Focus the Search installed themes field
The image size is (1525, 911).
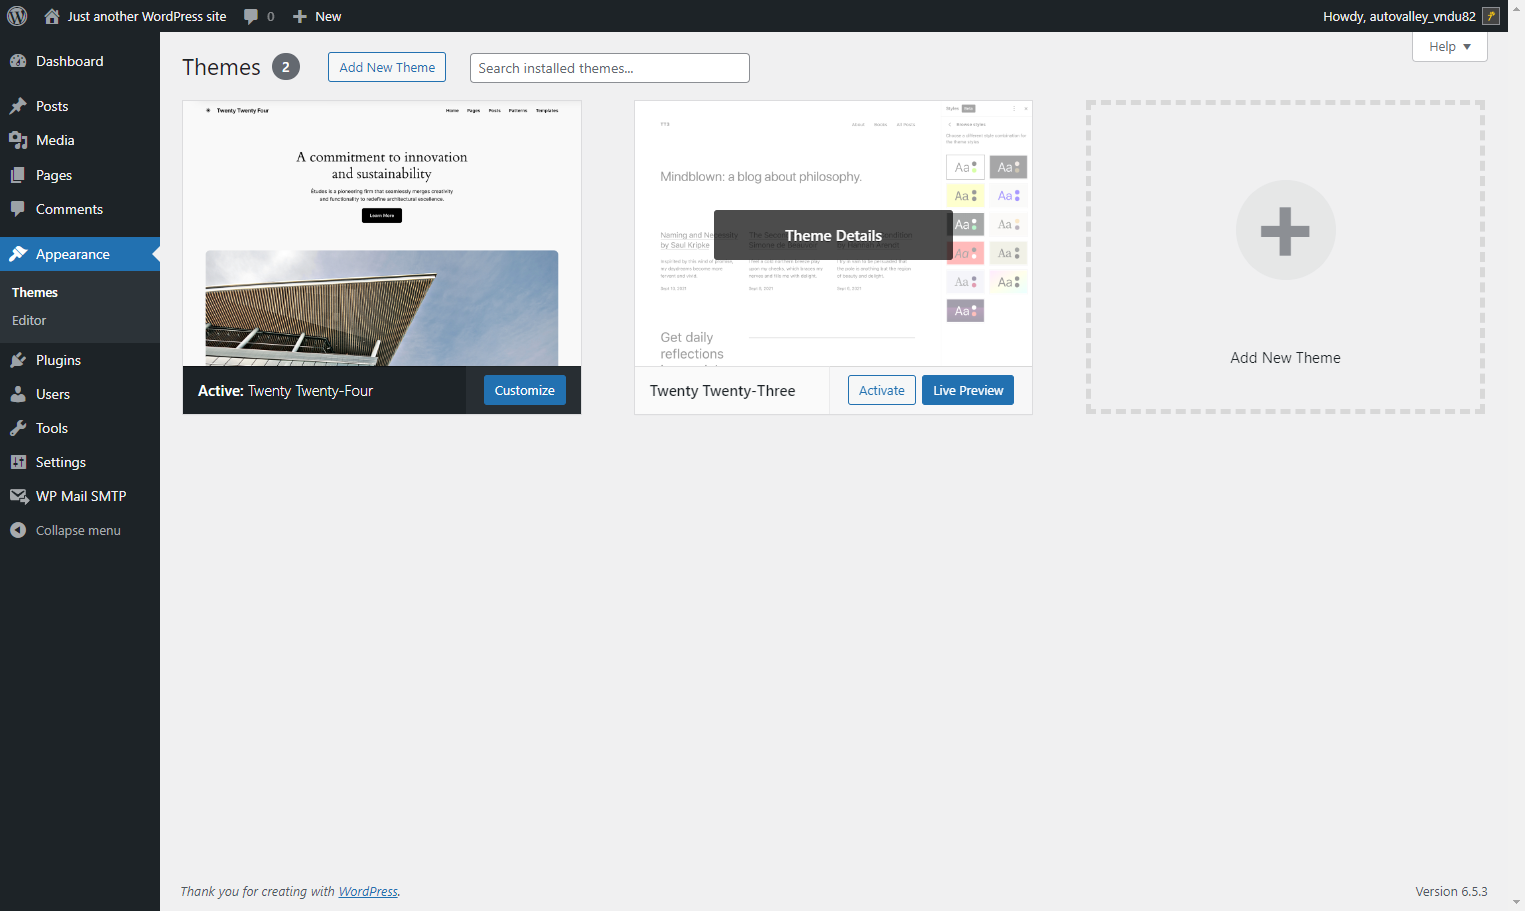coord(610,68)
